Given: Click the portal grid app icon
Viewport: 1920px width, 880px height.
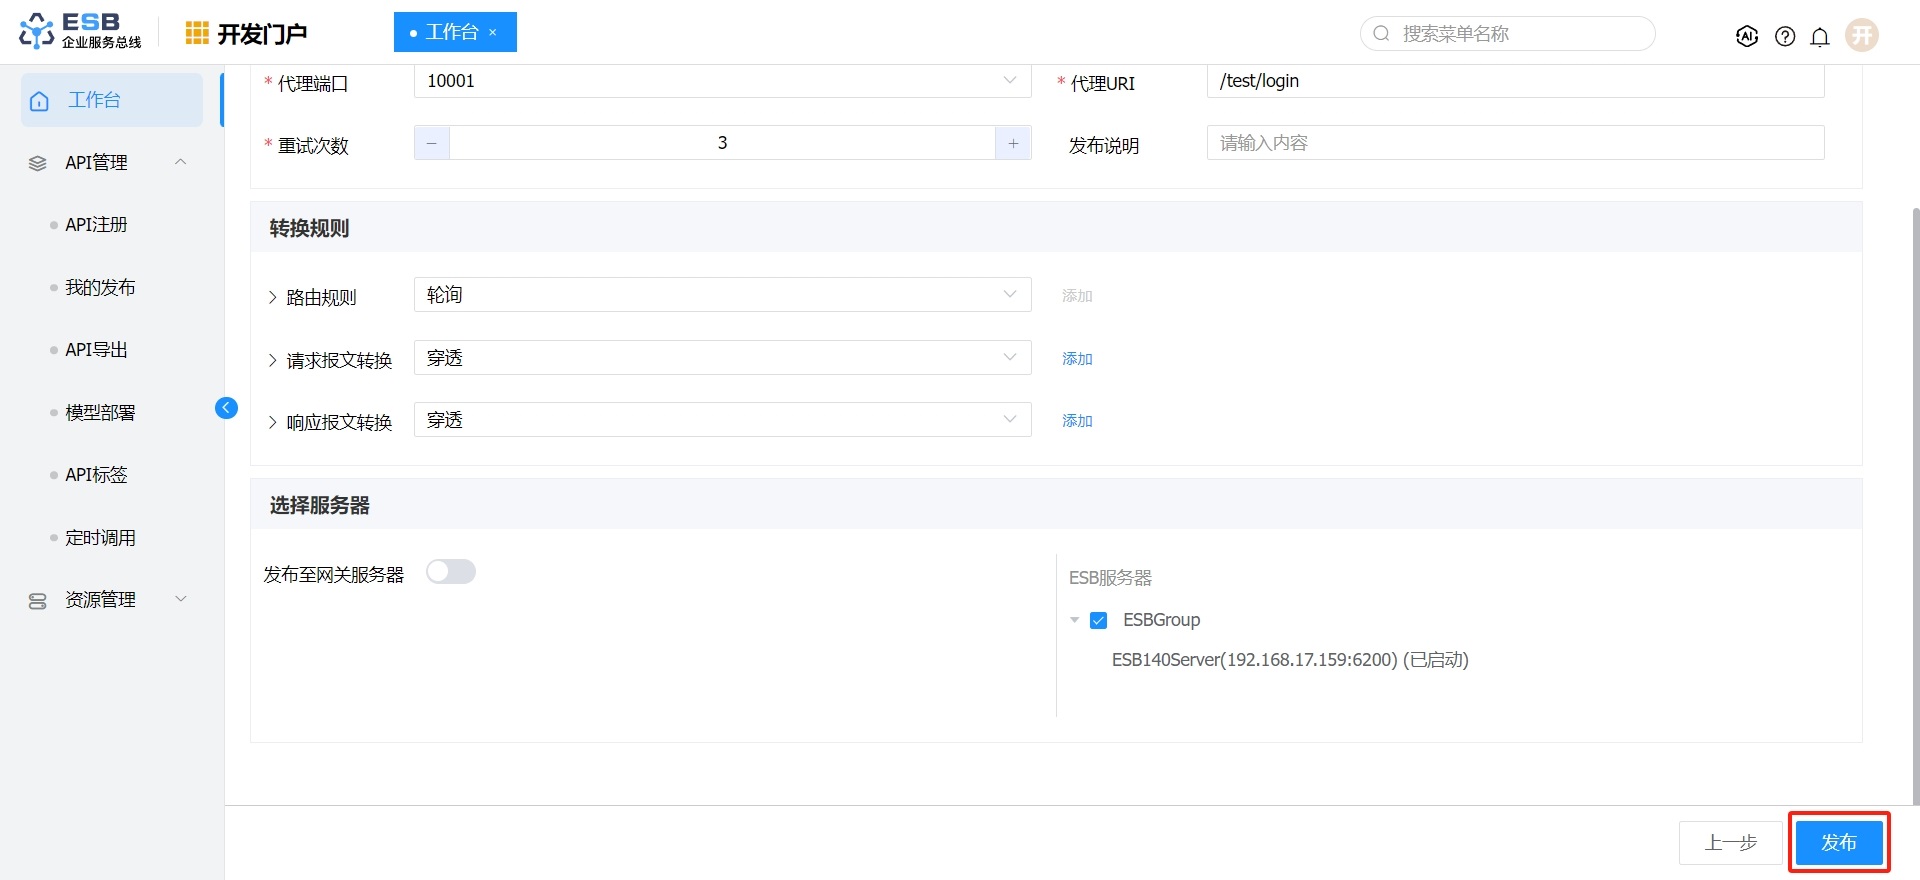Looking at the screenshot, I should tap(197, 33).
